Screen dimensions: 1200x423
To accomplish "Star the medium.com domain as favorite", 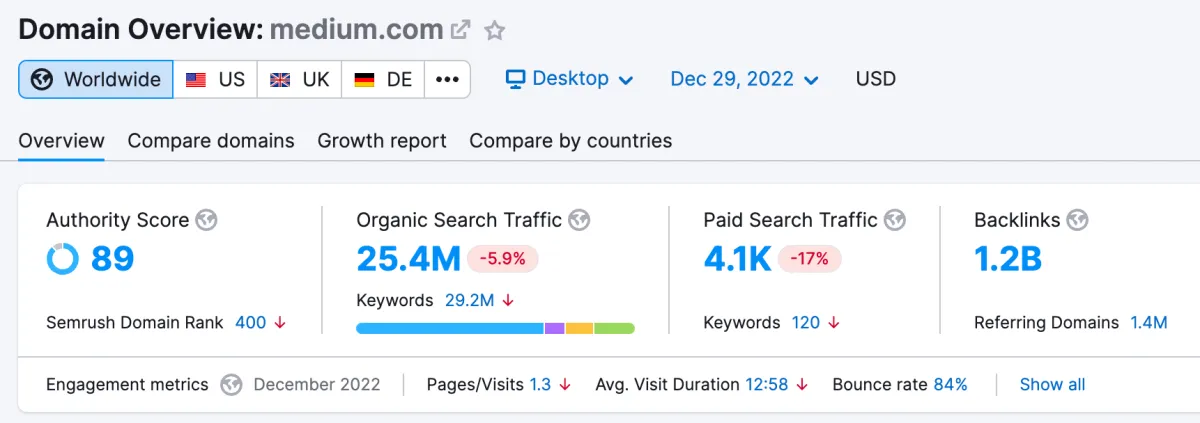I will 494,30.
